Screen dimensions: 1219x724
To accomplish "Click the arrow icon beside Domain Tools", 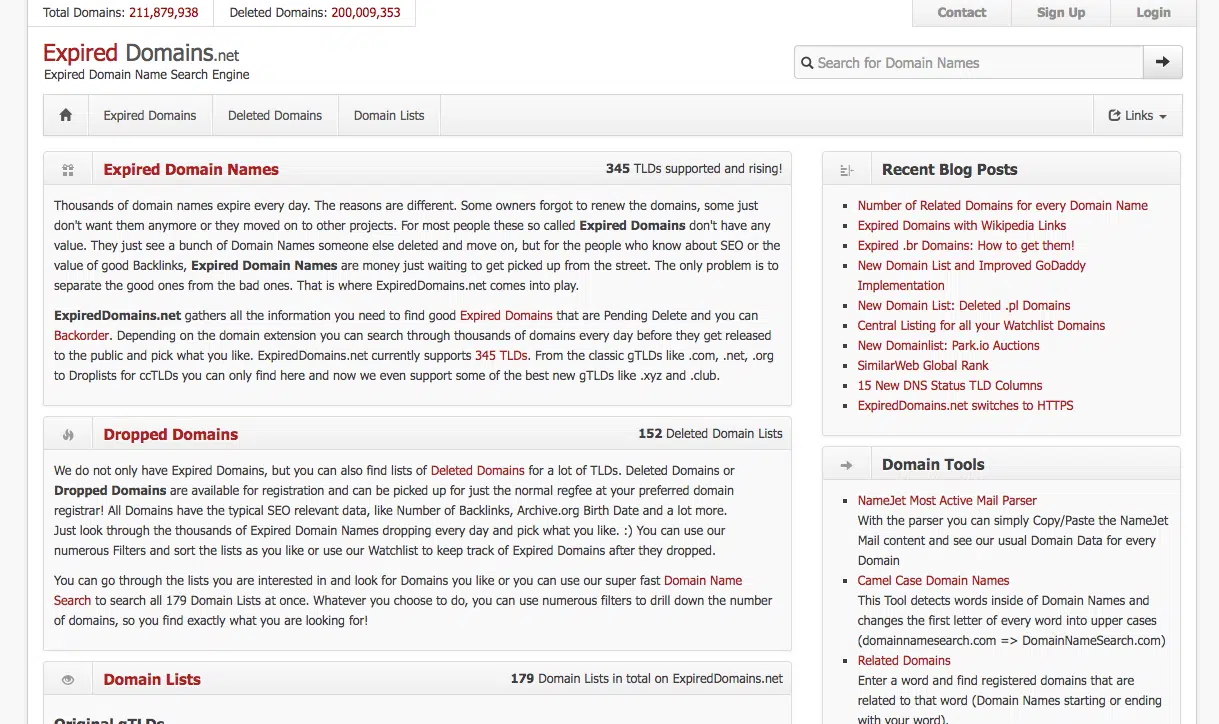I will [x=847, y=465].
